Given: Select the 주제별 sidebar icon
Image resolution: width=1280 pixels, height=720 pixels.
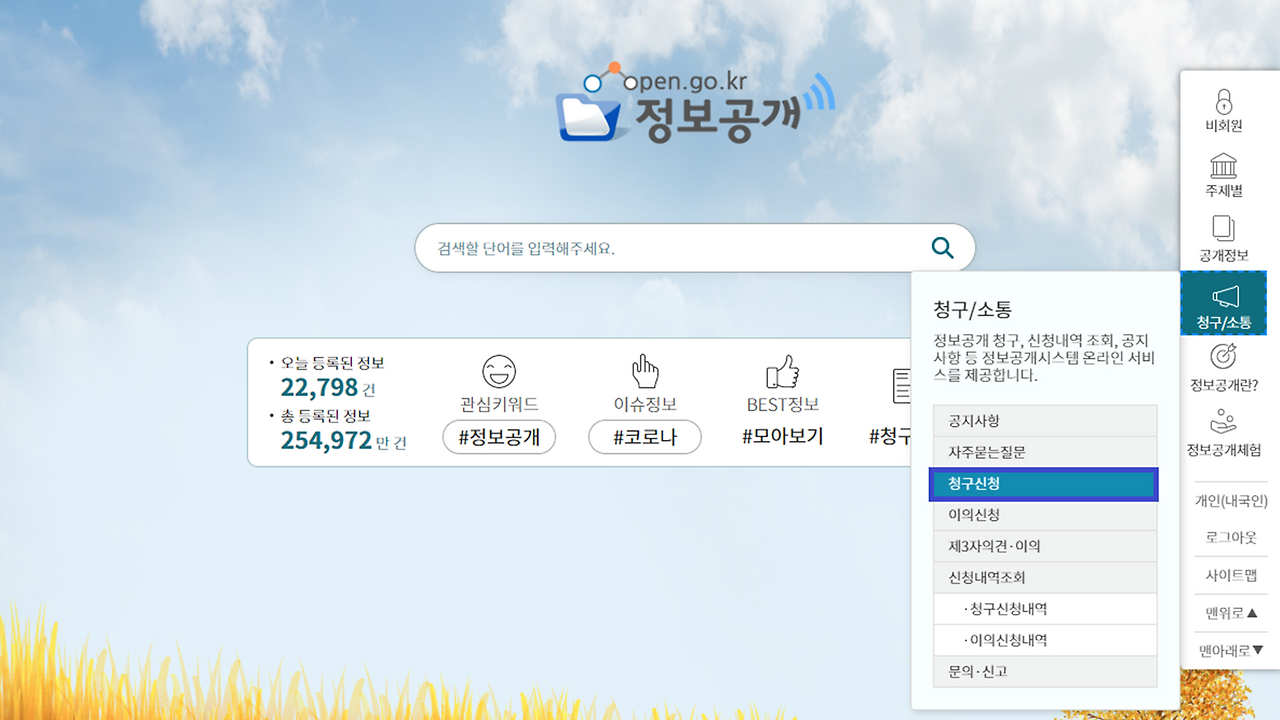Looking at the screenshot, I should pos(1224,177).
